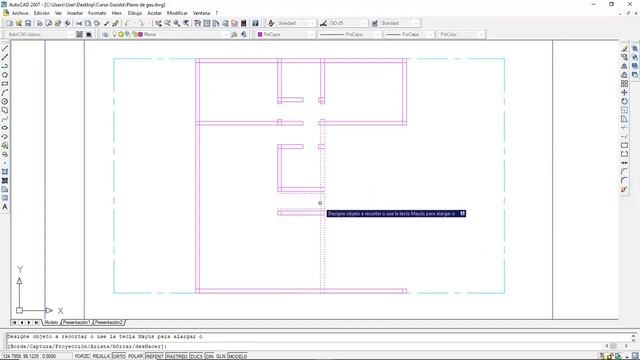Screen dimensions: 640x360
Task: Click the Undo arrow icon
Action: [129, 23]
